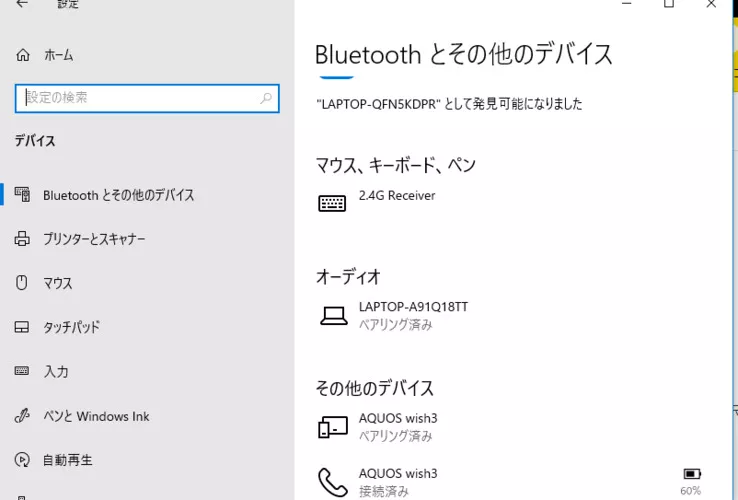
Task: Focus the 設定の検索 search field
Action: click(x=147, y=98)
